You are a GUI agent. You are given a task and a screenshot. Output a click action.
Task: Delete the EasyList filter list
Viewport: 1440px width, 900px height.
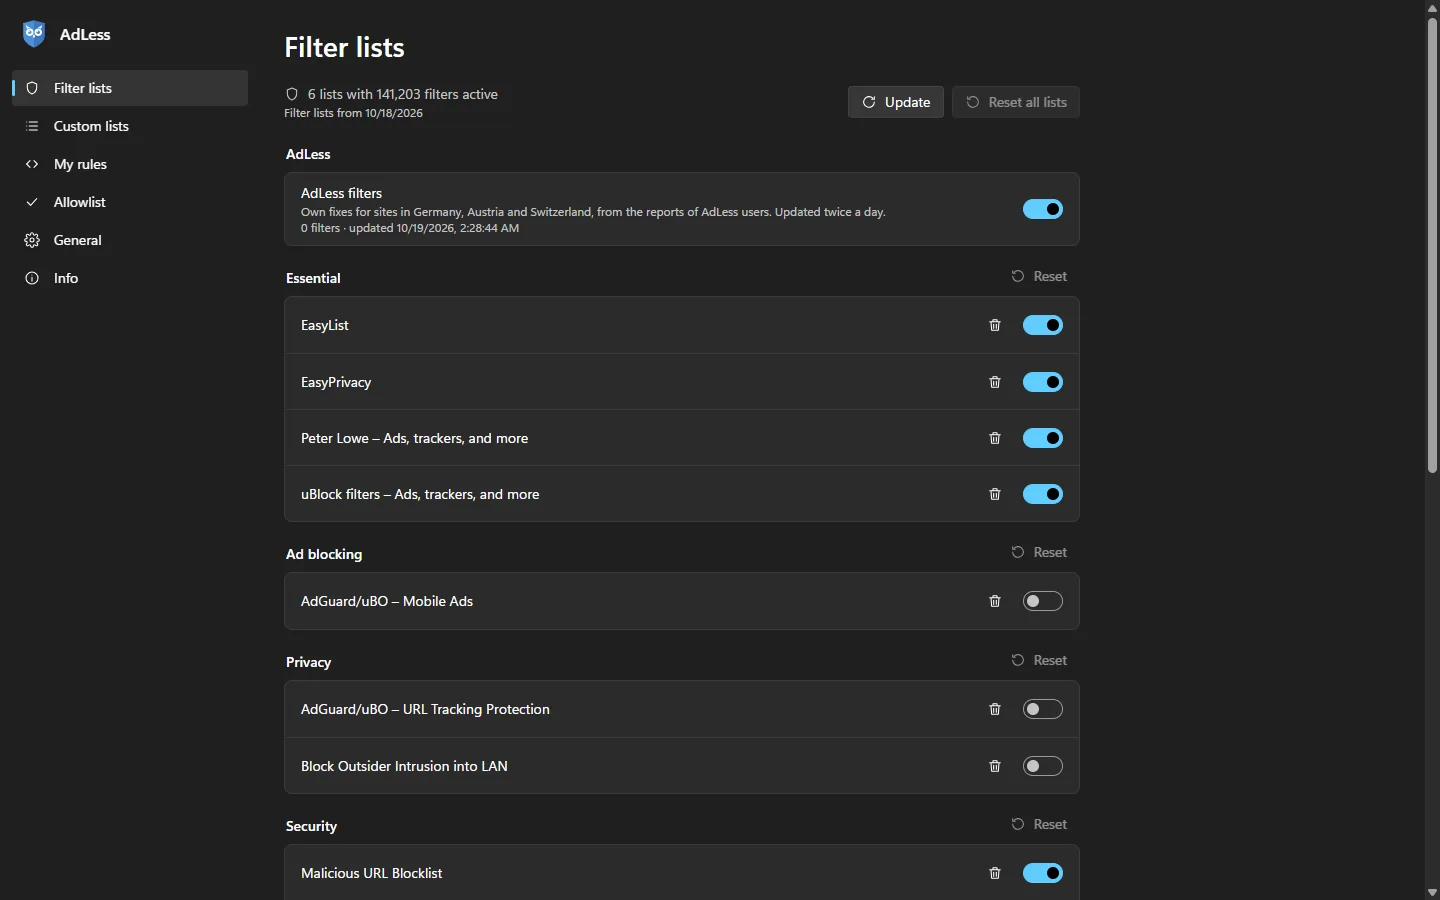[x=995, y=325]
